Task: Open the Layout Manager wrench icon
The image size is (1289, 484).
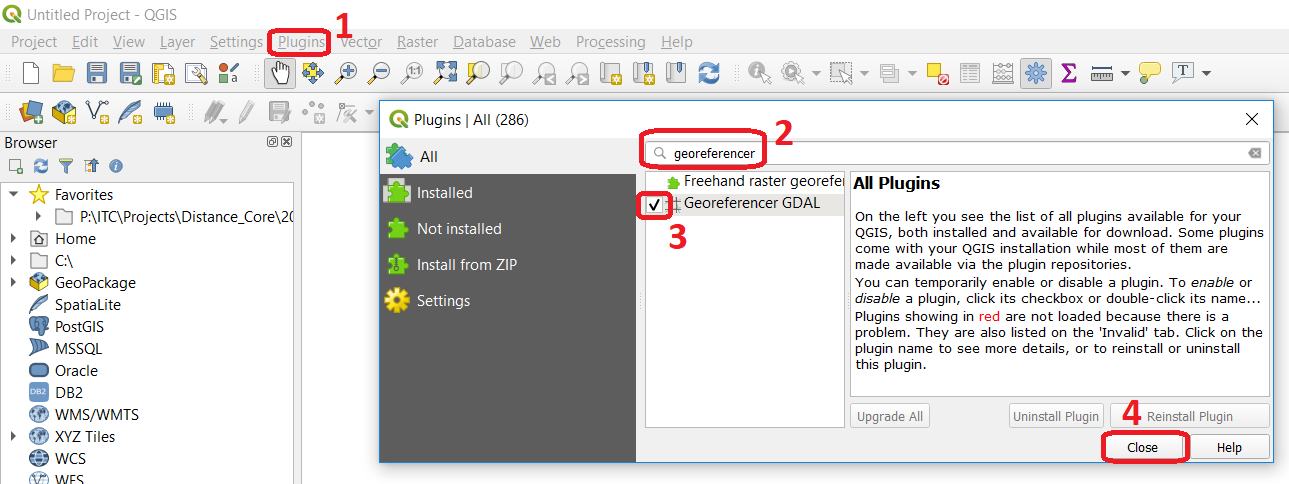Action: pyautogui.click(x=196, y=73)
